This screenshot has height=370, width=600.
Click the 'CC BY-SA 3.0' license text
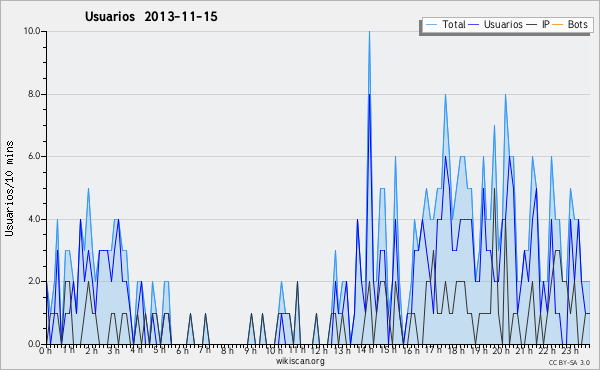569,362
